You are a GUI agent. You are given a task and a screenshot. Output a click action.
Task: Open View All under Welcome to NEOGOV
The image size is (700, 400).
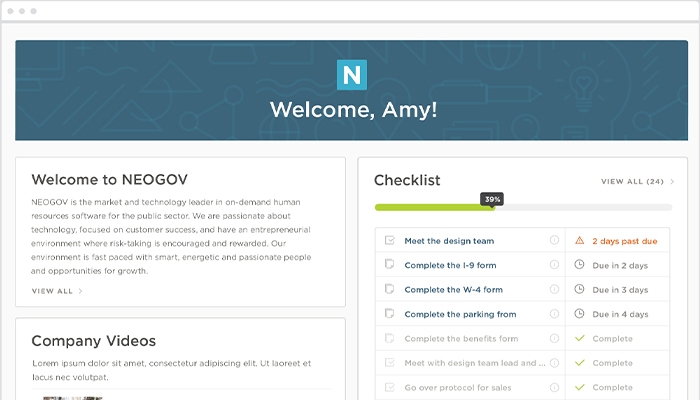coord(52,291)
